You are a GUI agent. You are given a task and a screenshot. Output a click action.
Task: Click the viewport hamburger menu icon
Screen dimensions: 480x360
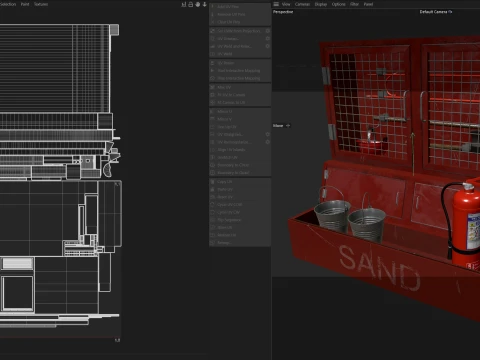click(x=276, y=4)
